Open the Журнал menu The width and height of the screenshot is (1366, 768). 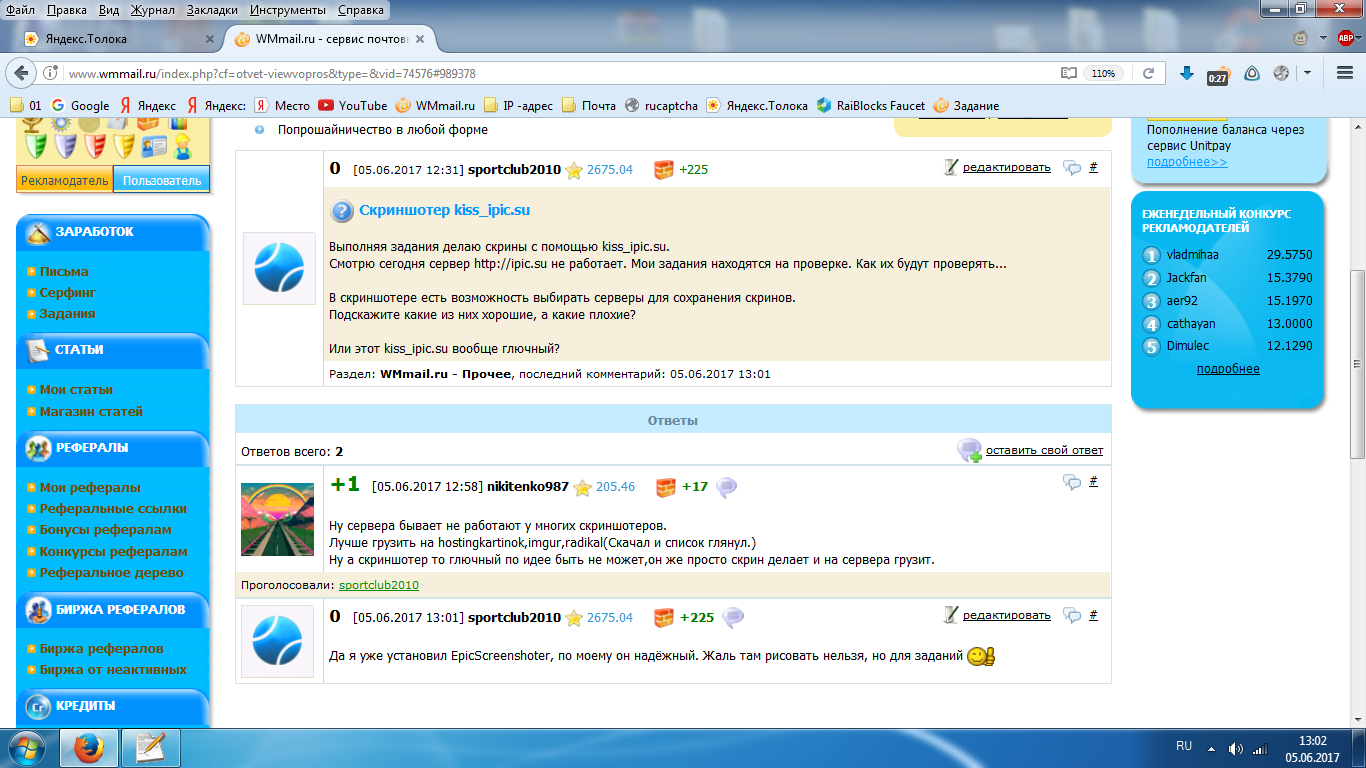[151, 9]
